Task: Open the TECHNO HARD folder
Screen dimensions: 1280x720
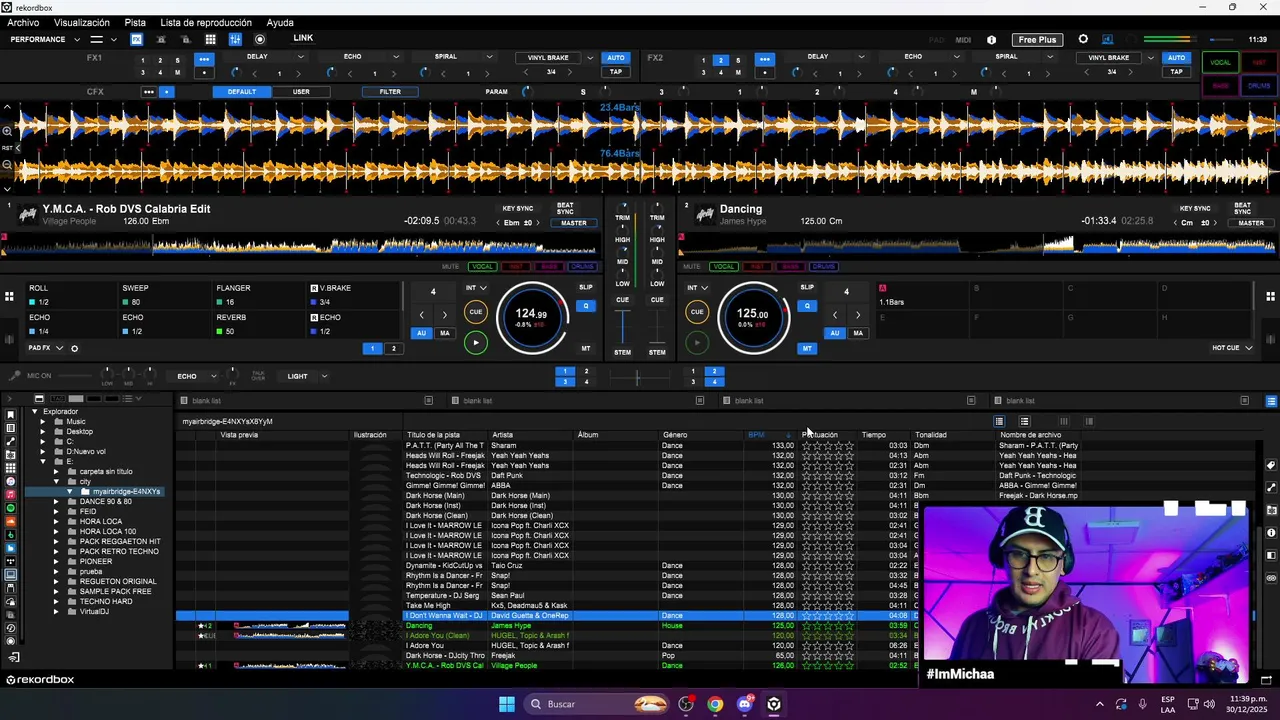Action: tap(106, 601)
